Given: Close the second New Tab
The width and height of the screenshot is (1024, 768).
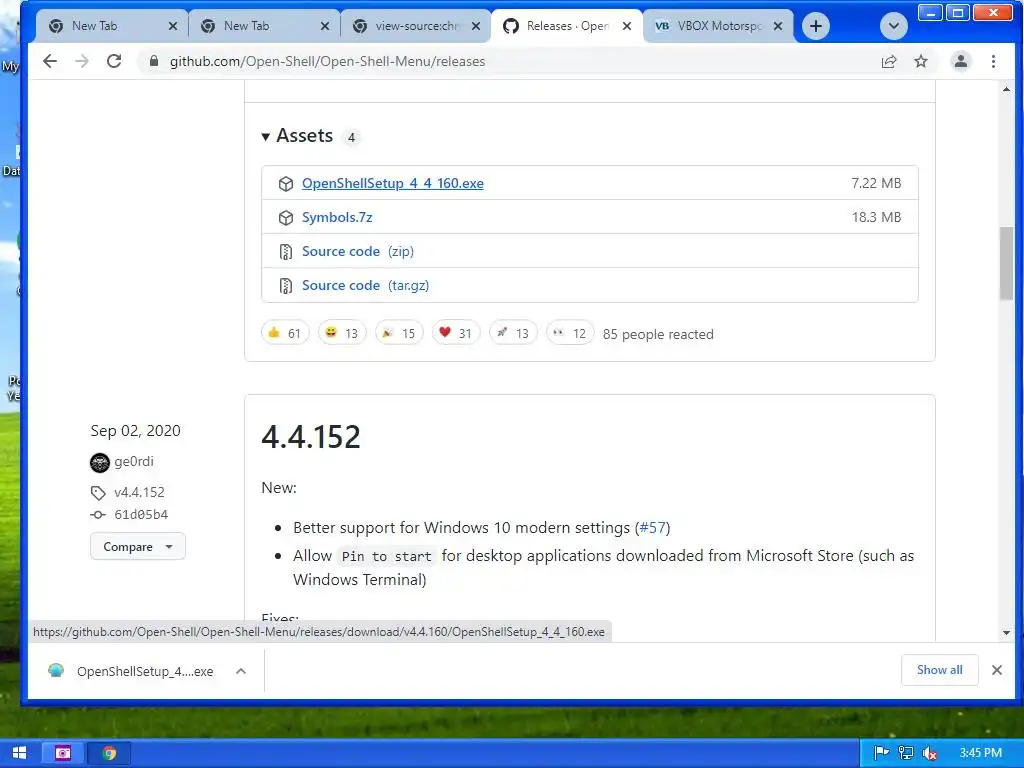Looking at the screenshot, I should coord(325,26).
